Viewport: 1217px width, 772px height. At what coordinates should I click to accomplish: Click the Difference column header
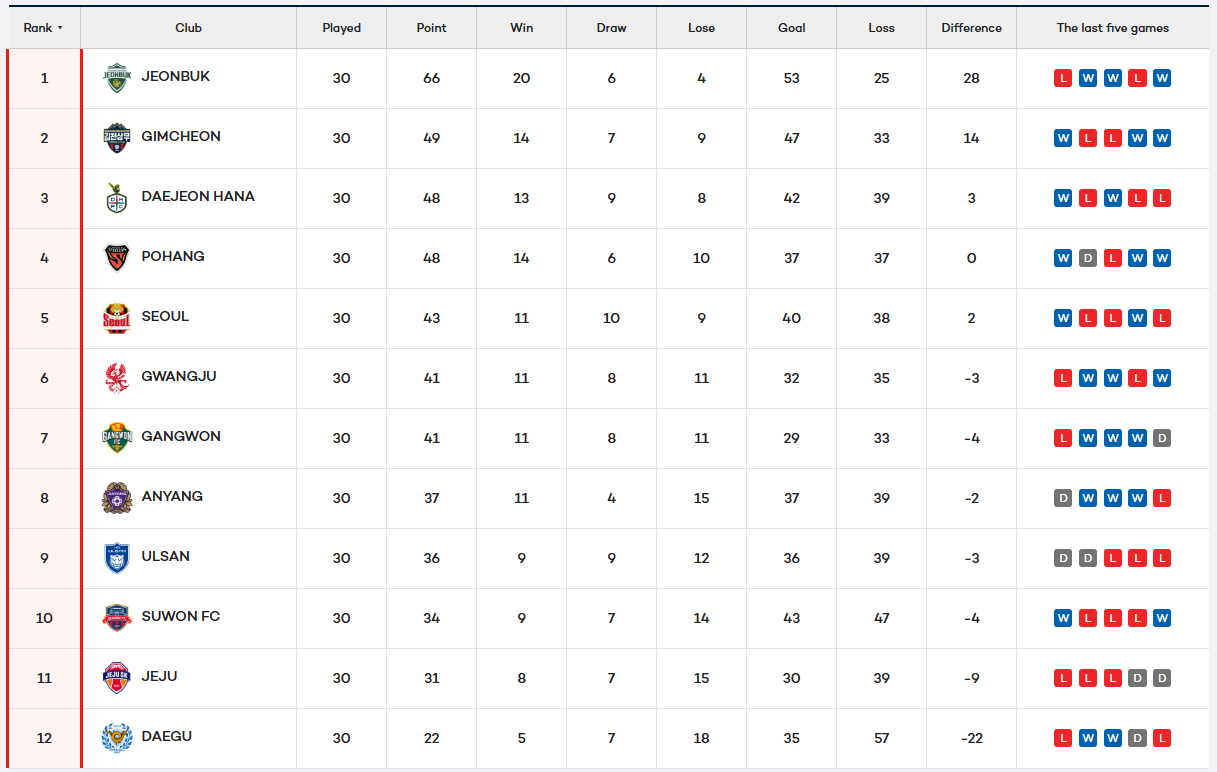(x=971, y=28)
